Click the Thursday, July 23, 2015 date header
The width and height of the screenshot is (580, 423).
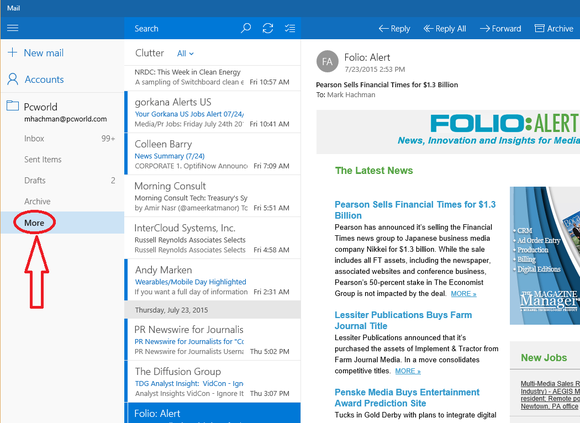[x=212, y=310]
